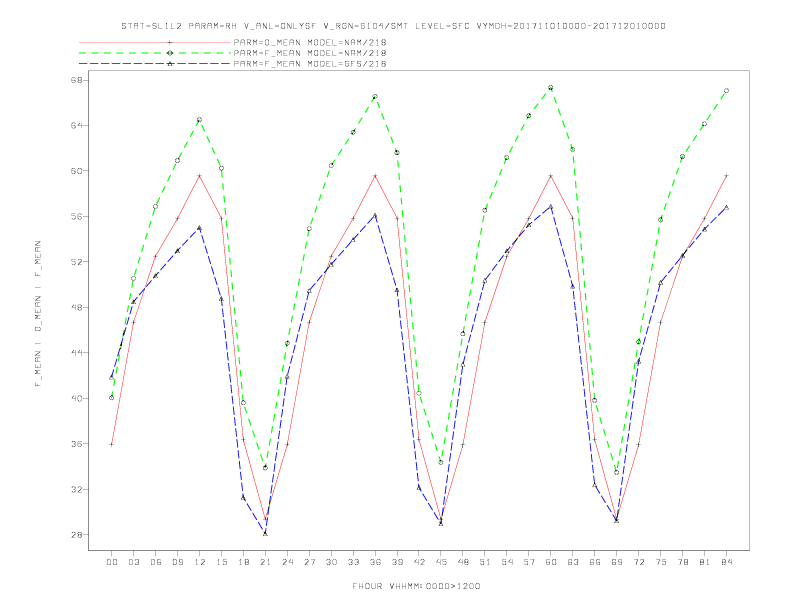Click the 52 tick label on the vertical axis
The width and height of the screenshot is (792, 612).
[x=76, y=262]
